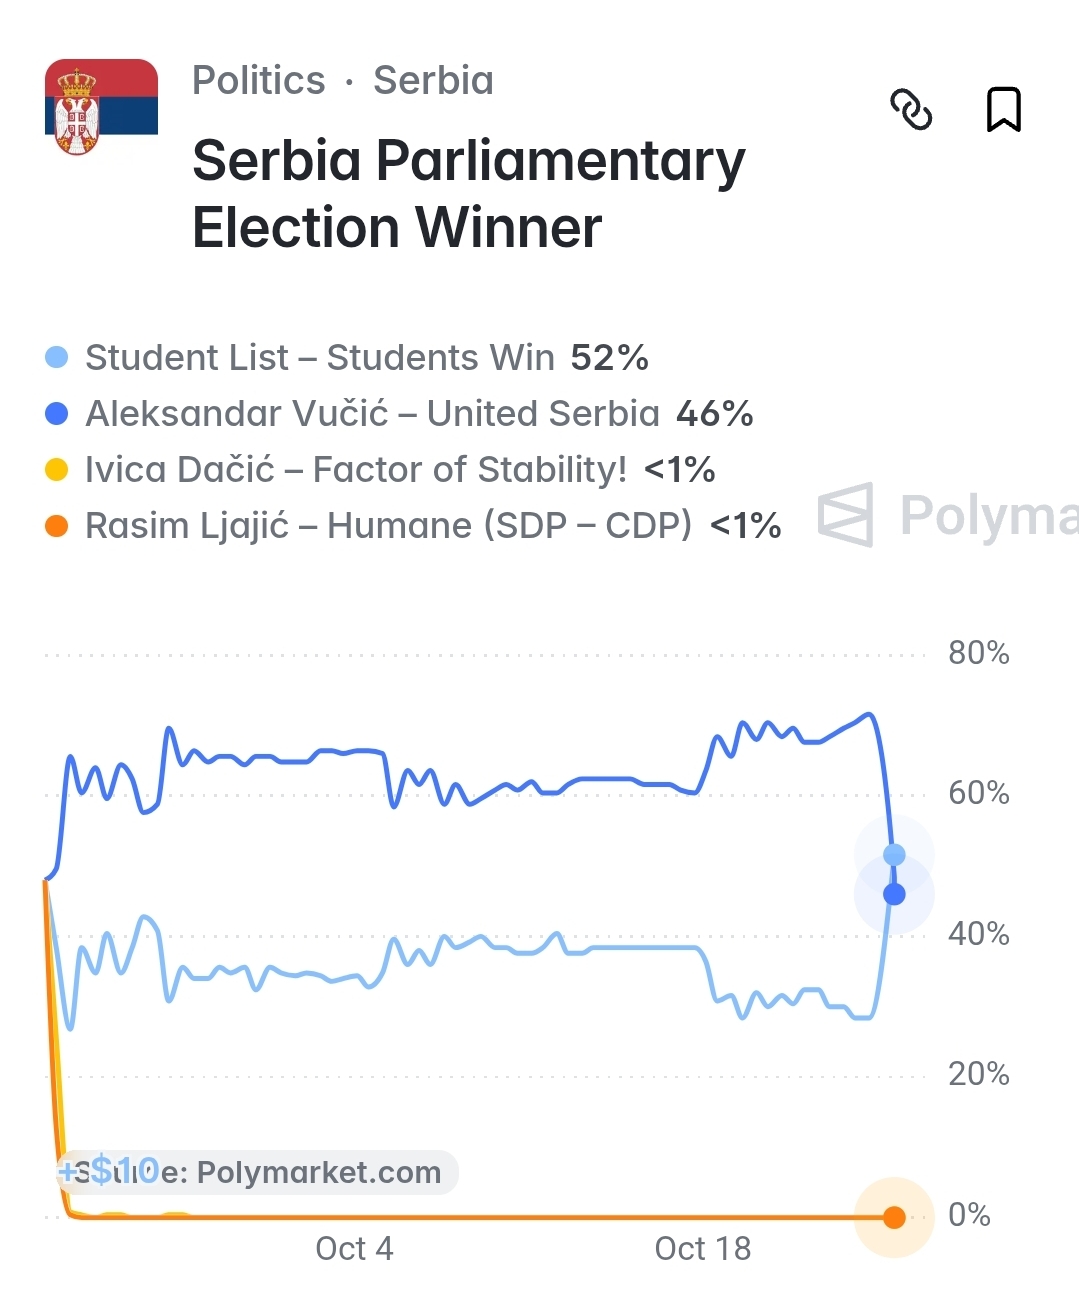Click the orange Rasim Ljajić legend dot

(x=57, y=525)
